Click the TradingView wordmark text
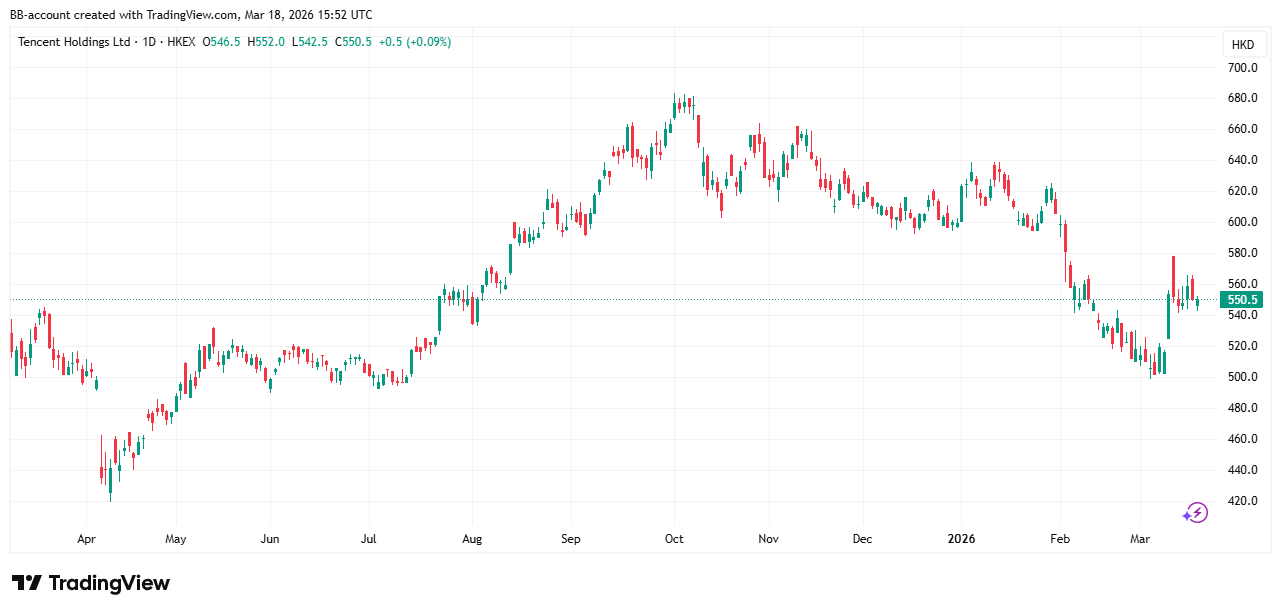This screenshot has width=1281, height=613. (x=109, y=583)
